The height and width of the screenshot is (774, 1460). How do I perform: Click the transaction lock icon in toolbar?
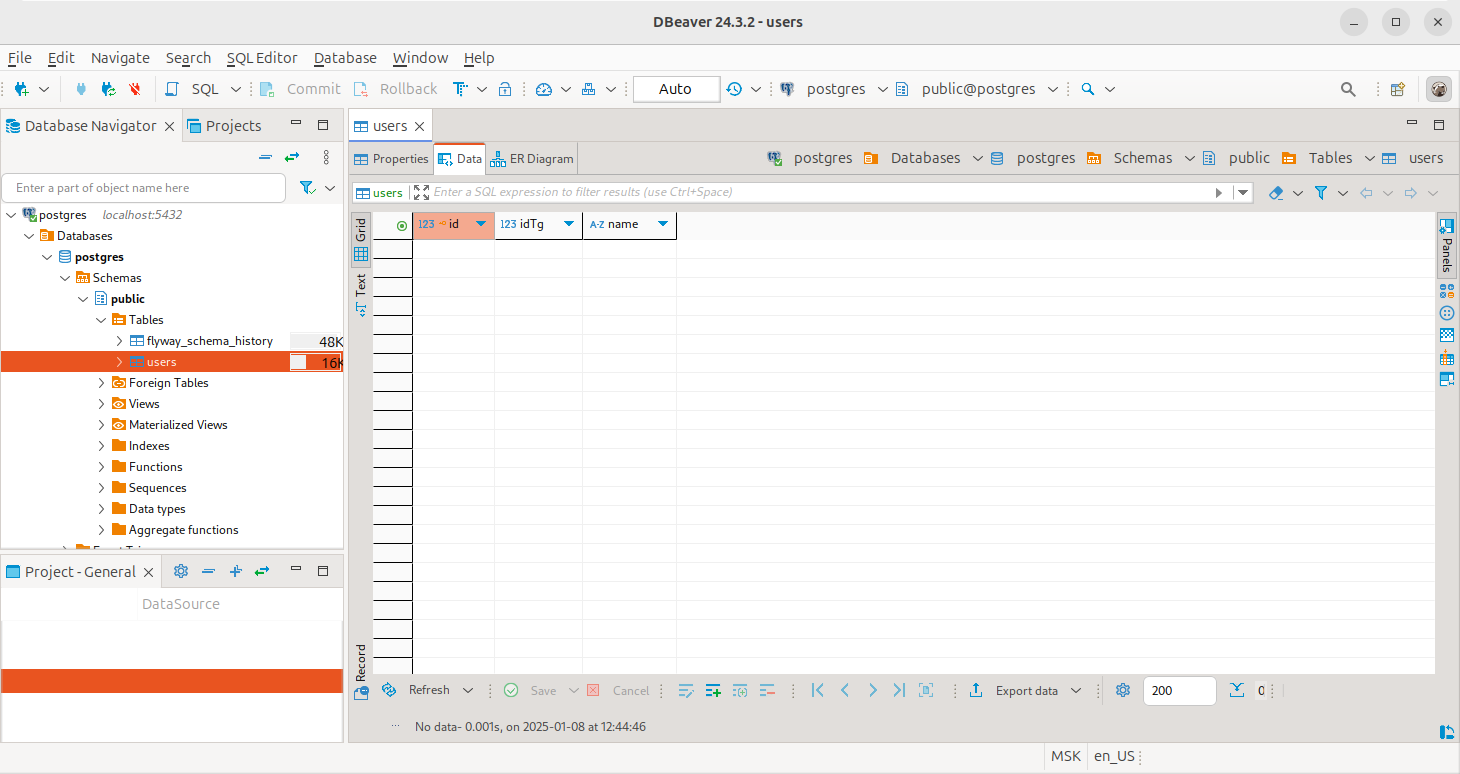505,89
